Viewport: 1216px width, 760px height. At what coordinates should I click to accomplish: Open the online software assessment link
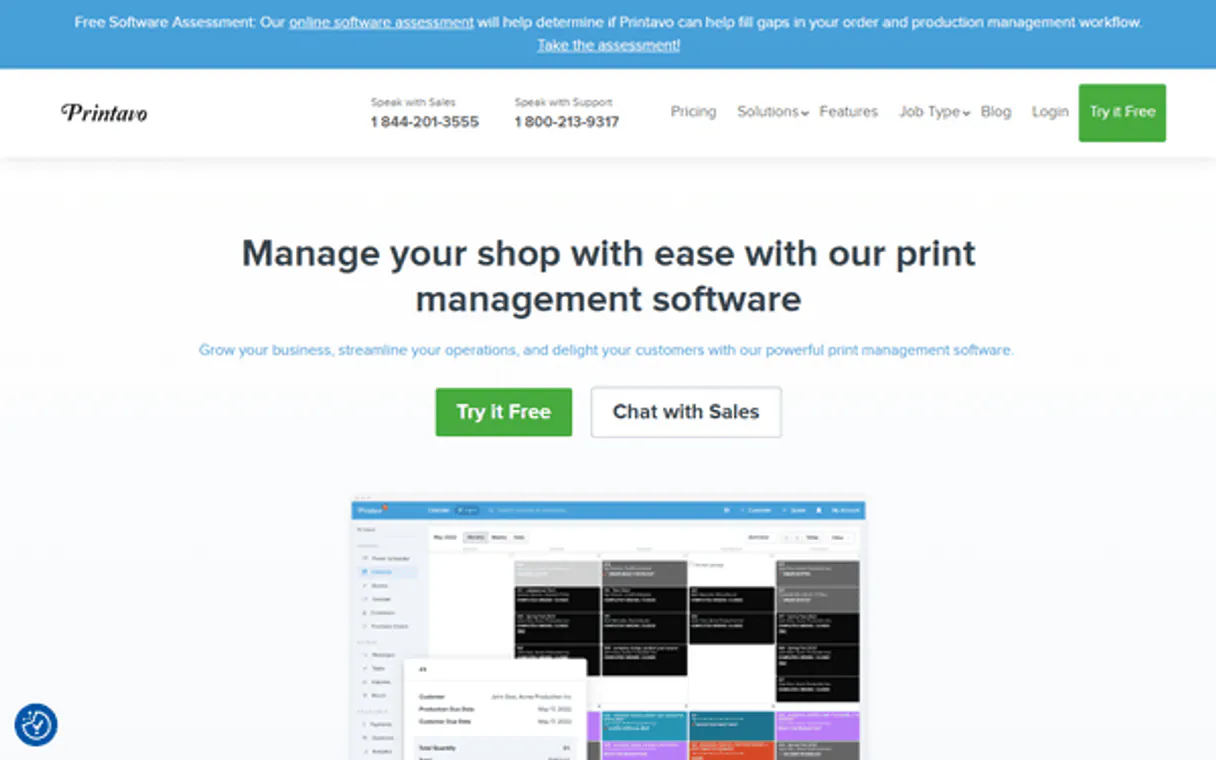pos(381,22)
